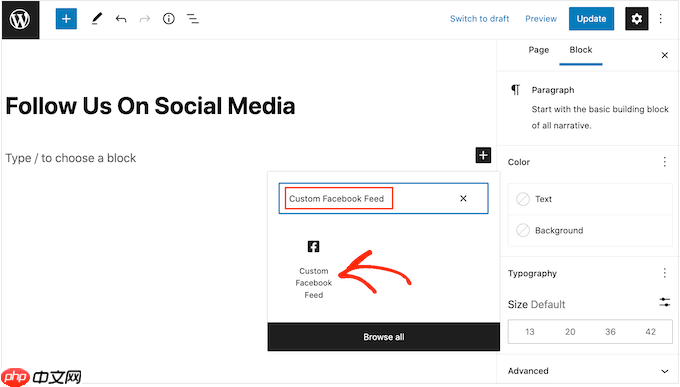Image resolution: width=680 pixels, height=387 pixels.
Task: Click the Update button
Action: tap(591, 19)
